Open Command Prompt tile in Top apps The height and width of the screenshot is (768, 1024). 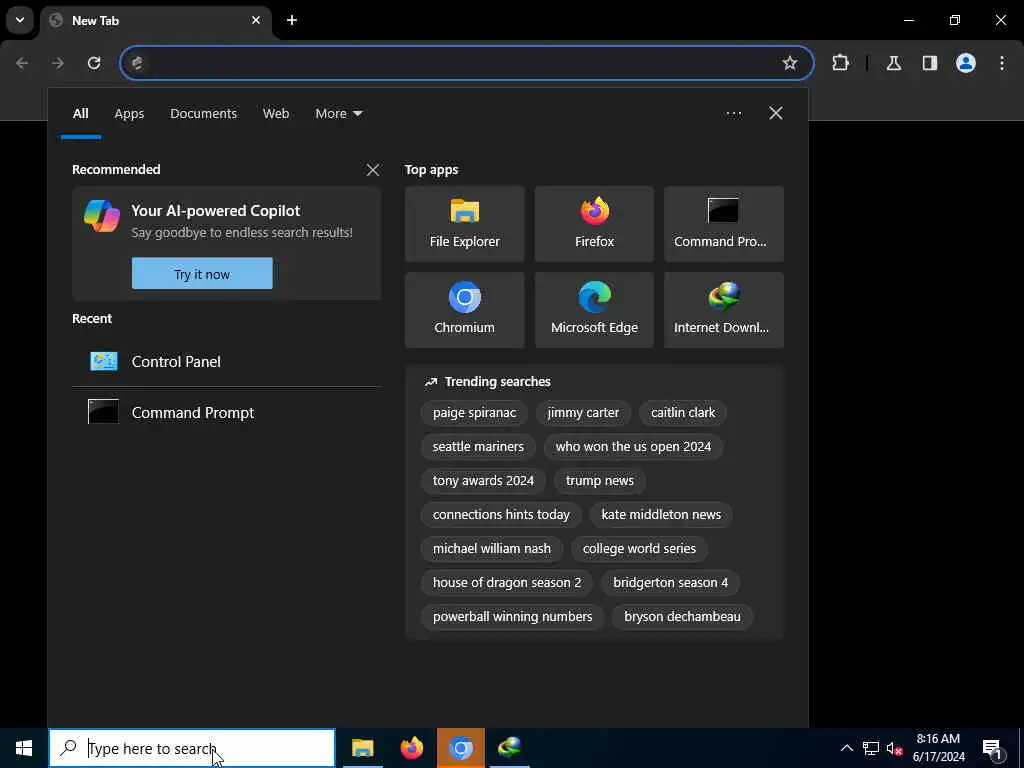(724, 224)
